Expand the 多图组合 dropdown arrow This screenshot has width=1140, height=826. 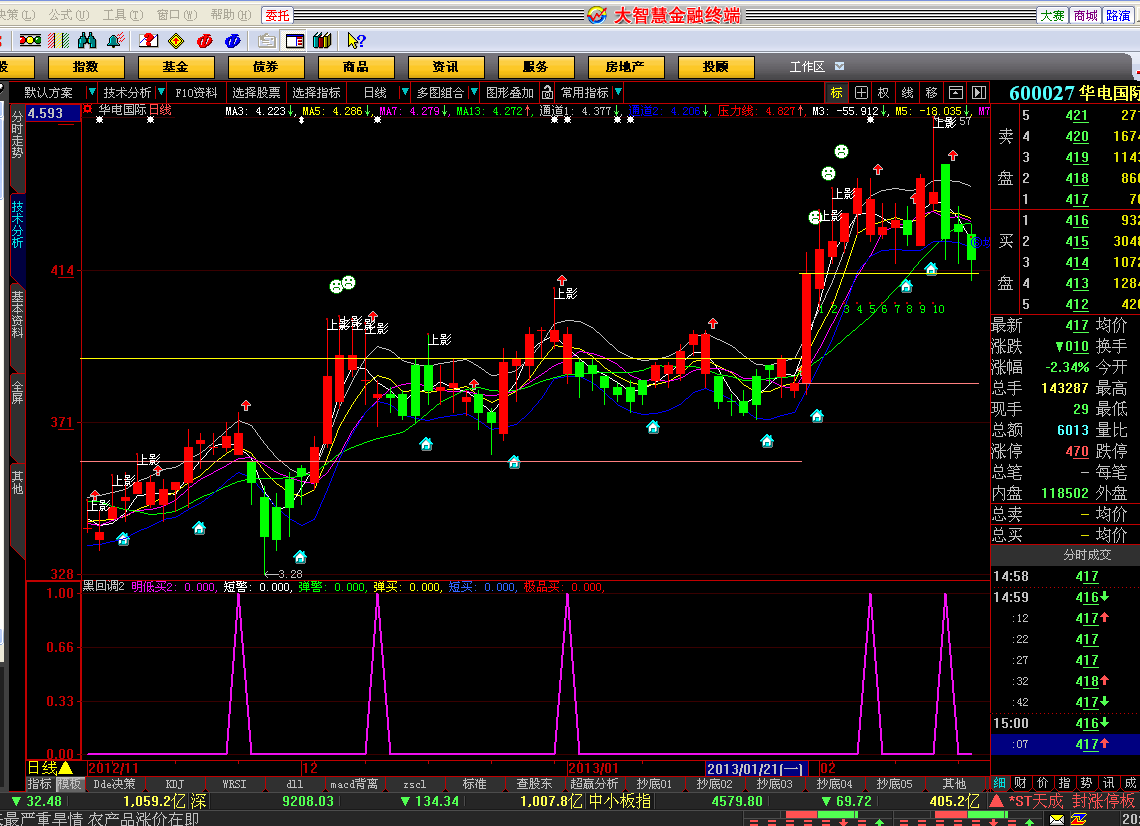point(474,92)
